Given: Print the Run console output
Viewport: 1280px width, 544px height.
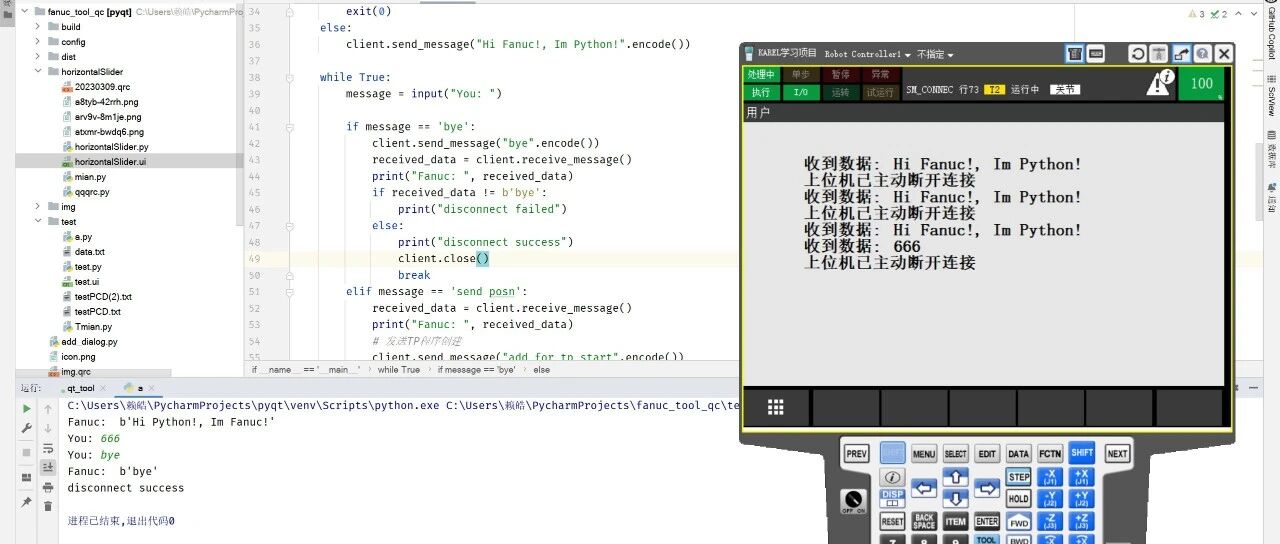Looking at the screenshot, I should (x=48, y=487).
